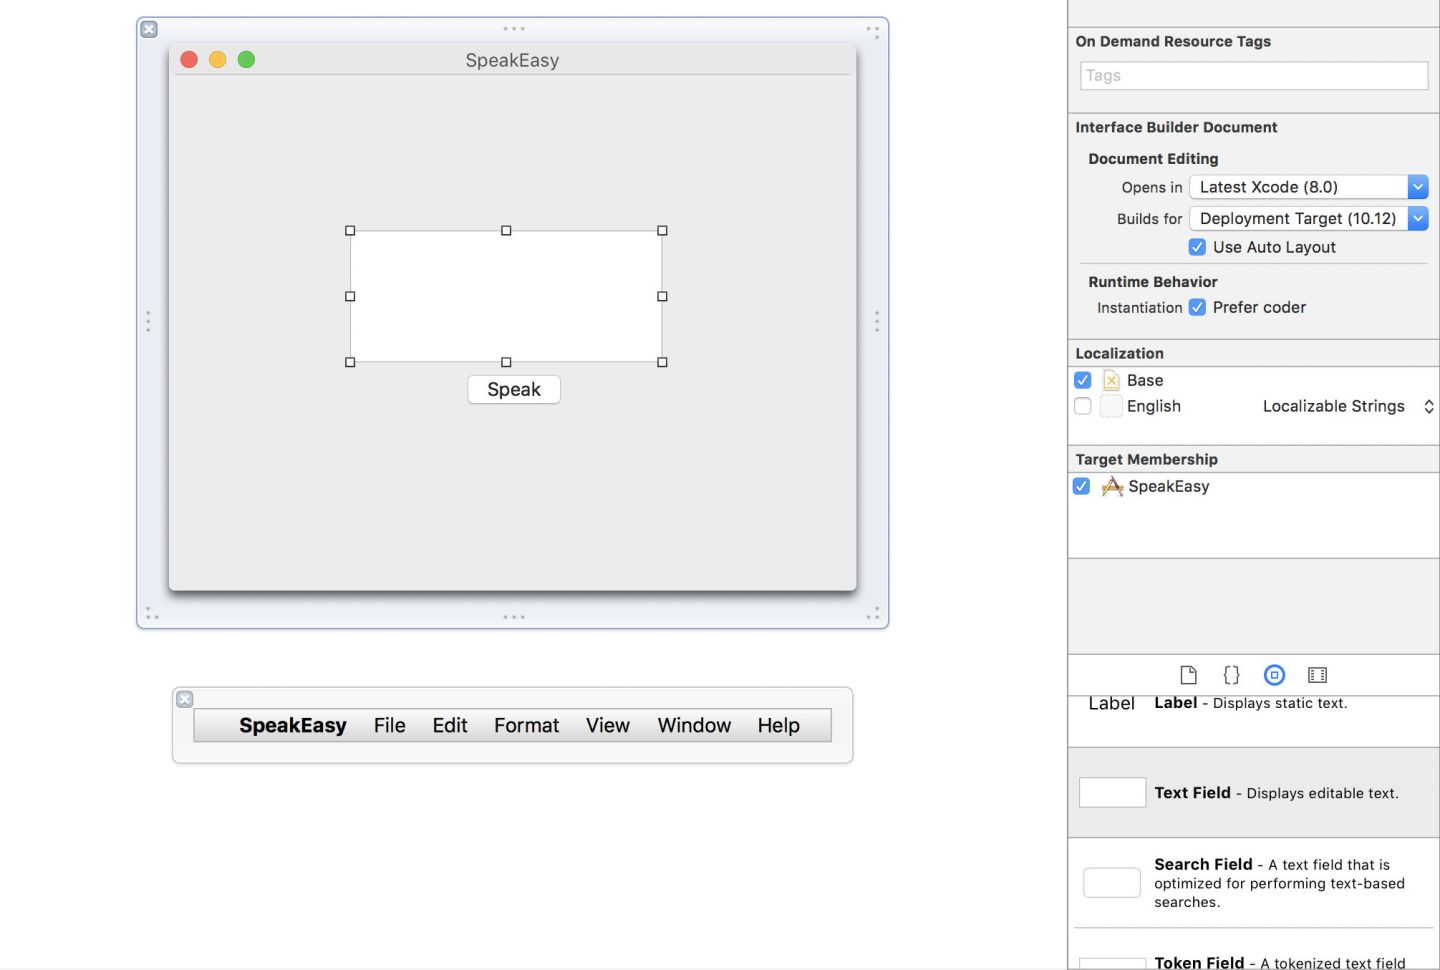Image resolution: width=1440 pixels, height=970 pixels.
Task: Click the 'Token Field' library row title
Action: (1199, 962)
